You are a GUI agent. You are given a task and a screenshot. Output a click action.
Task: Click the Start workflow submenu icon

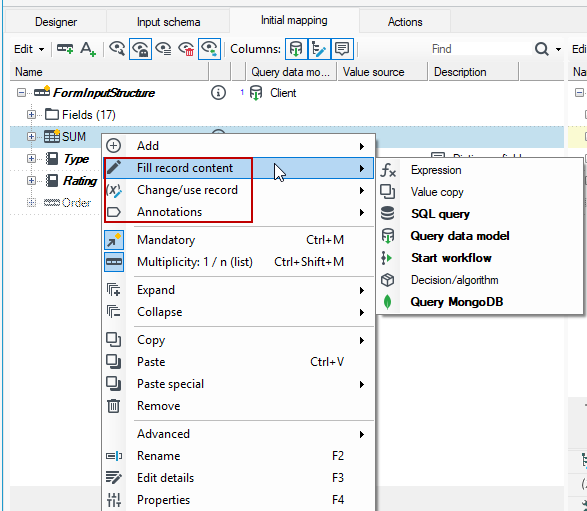pyautogui.click(x=387, y=258)
